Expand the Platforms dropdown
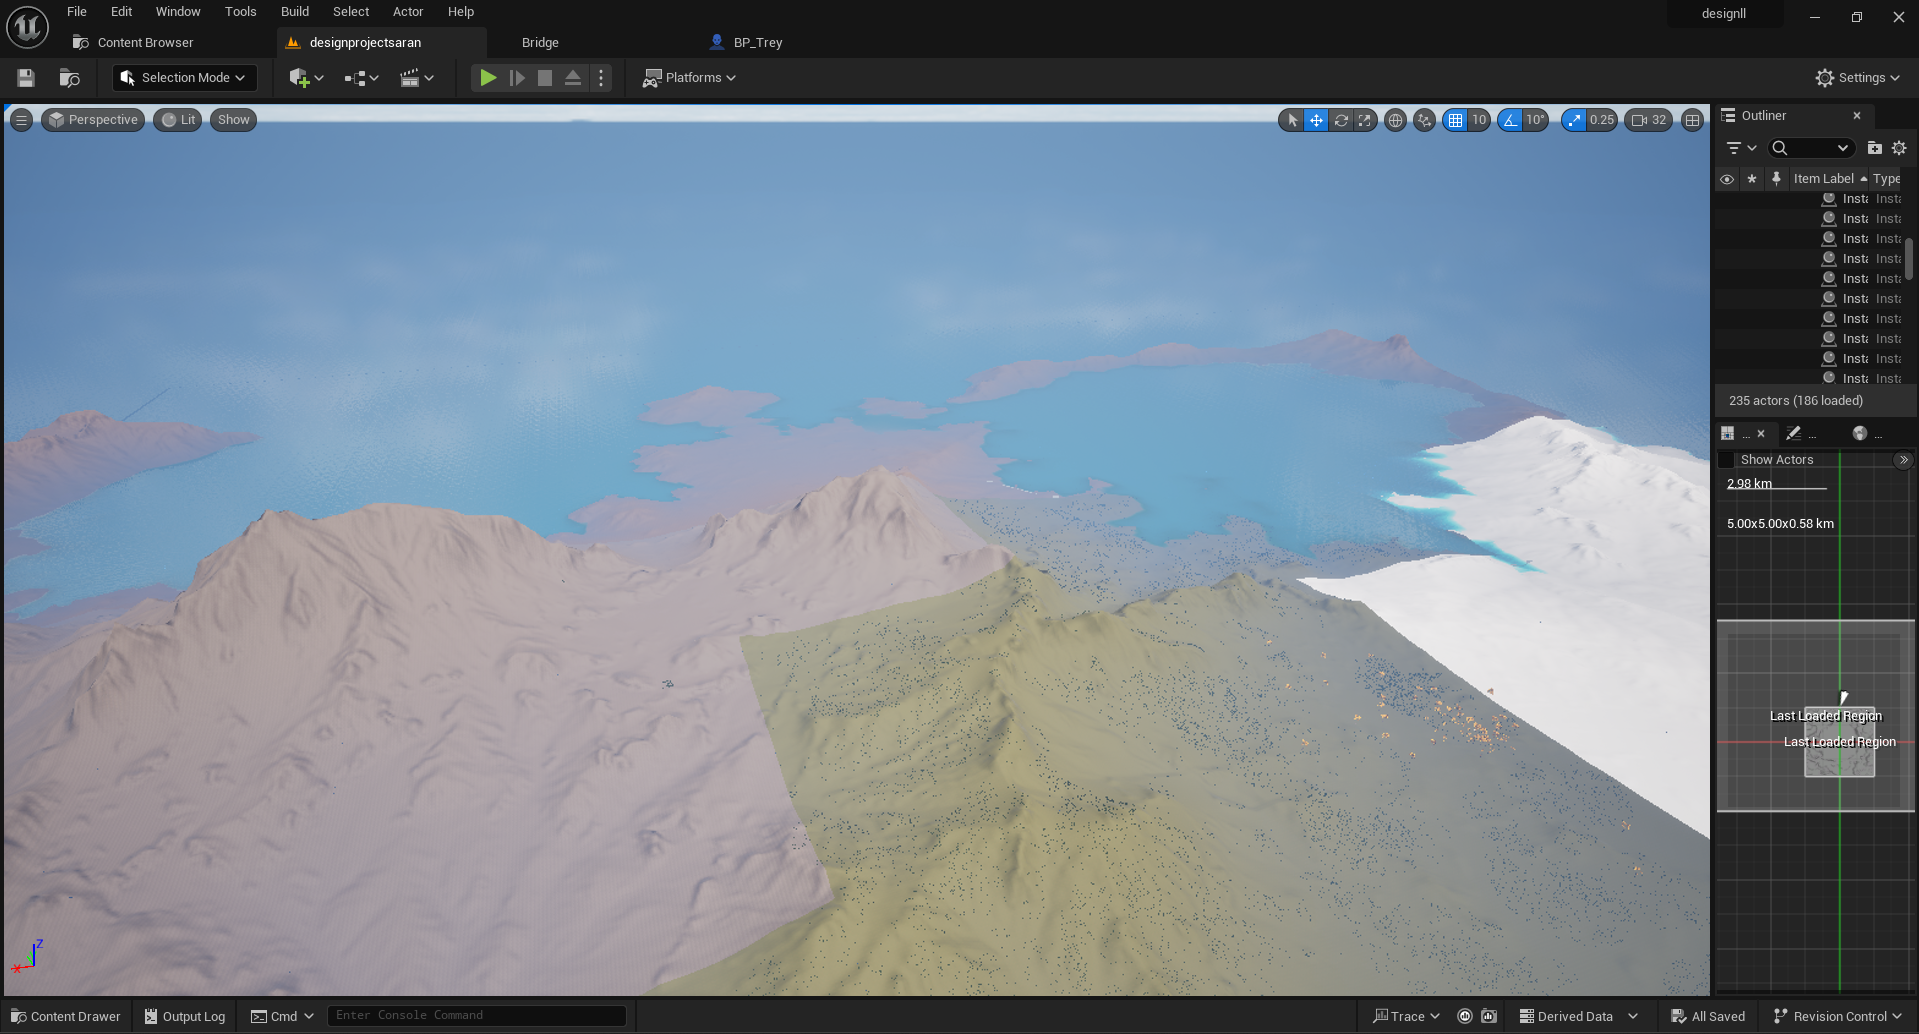Screen dimensions: 1919x1034 (x=689, y=78)
